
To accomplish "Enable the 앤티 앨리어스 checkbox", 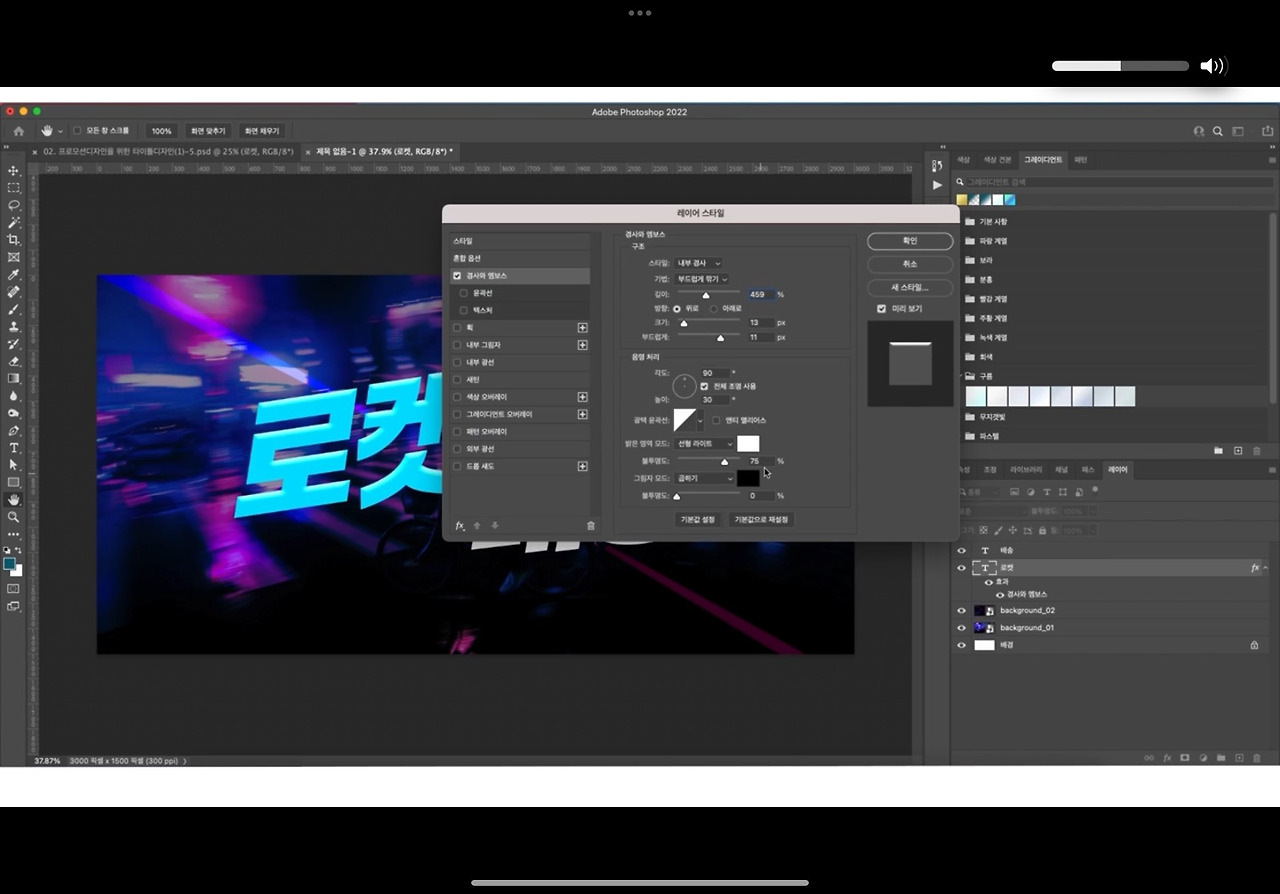I will tap(716, 420).
